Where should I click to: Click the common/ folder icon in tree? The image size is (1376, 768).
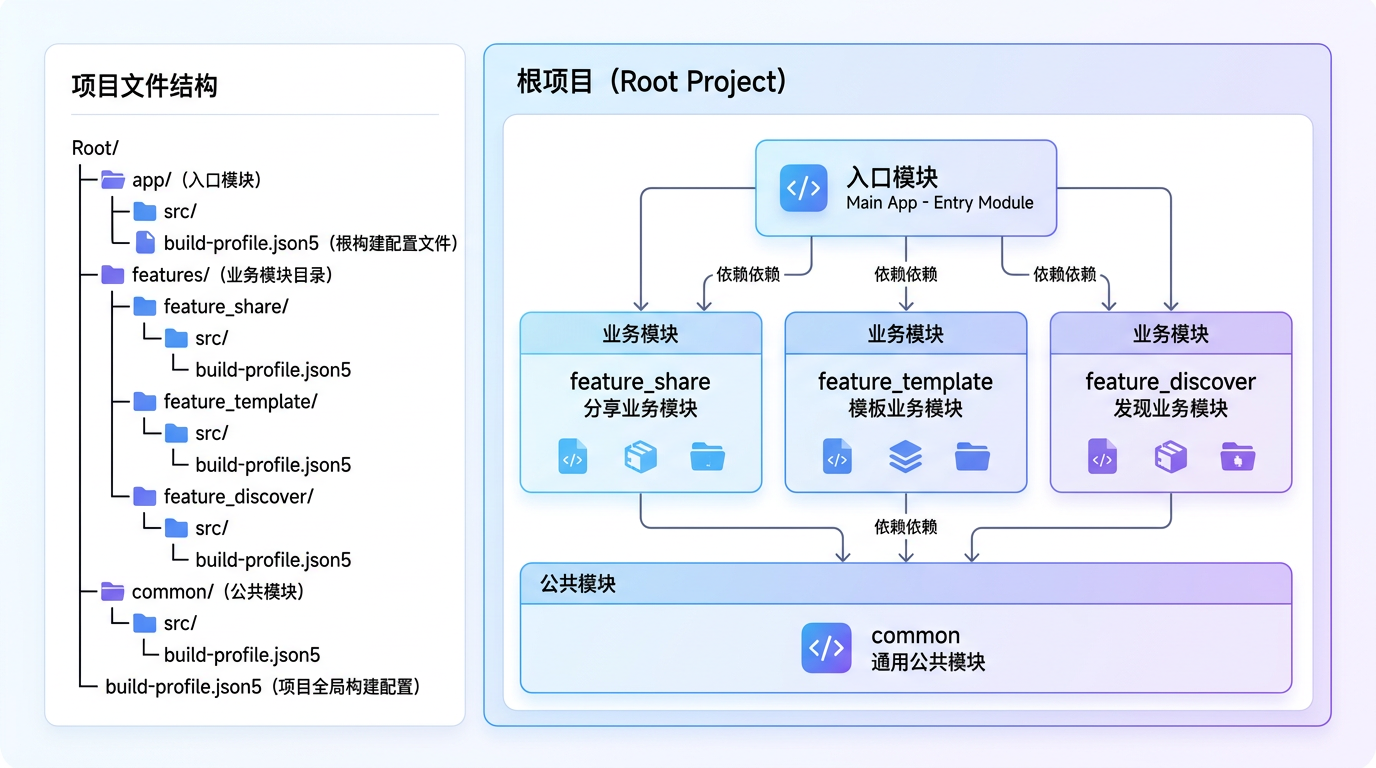(113, 592)
